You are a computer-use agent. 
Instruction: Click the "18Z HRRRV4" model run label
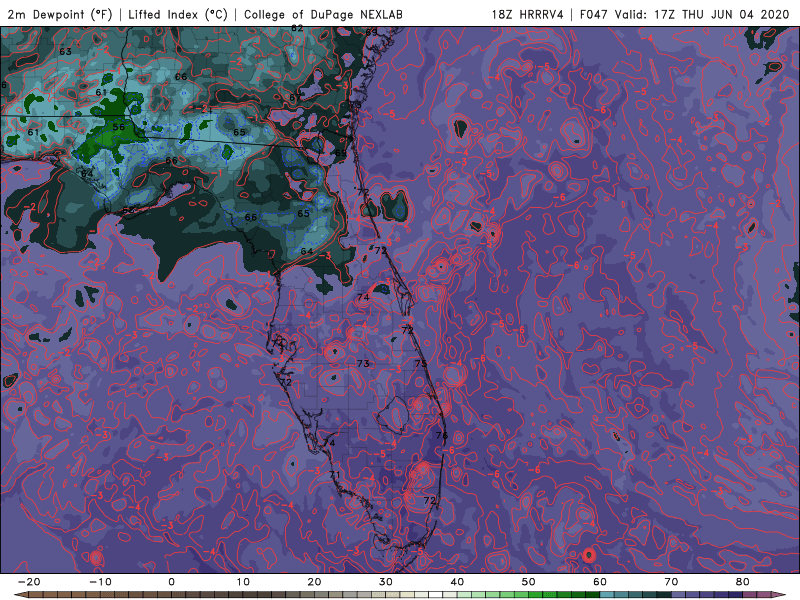click(x=528, y=14)
